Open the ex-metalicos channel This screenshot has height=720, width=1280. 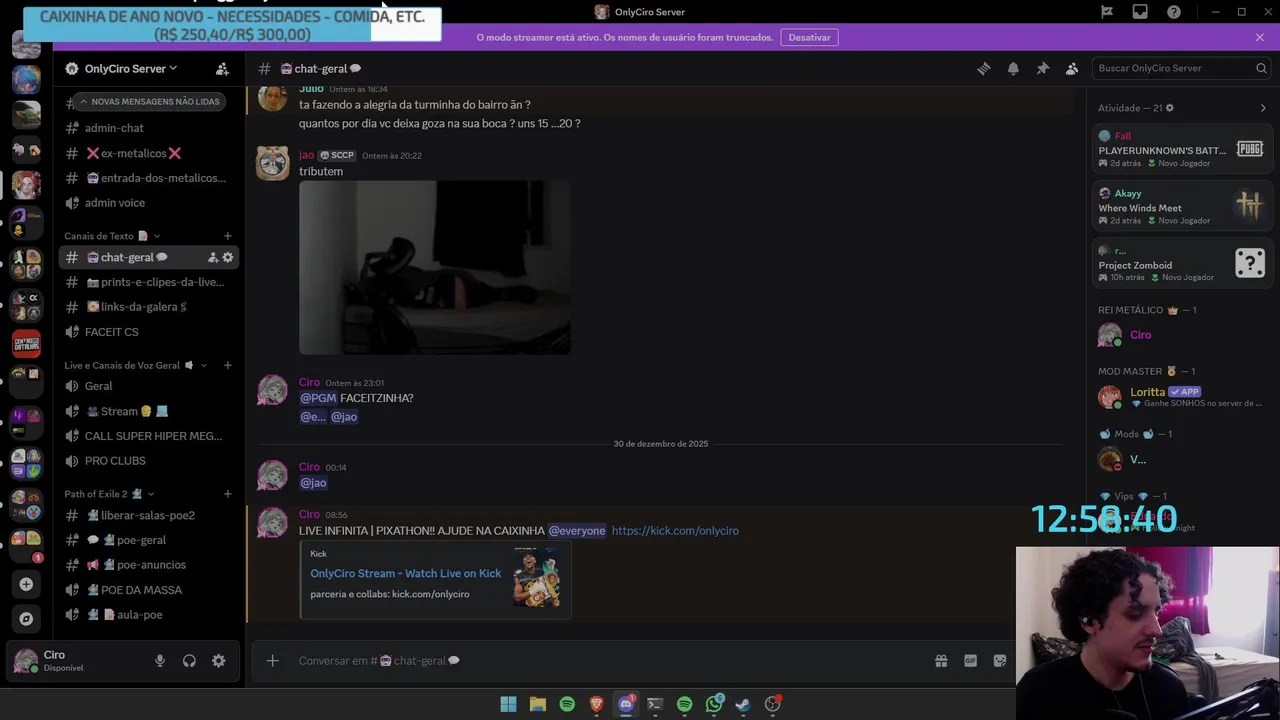pos(148,153)
